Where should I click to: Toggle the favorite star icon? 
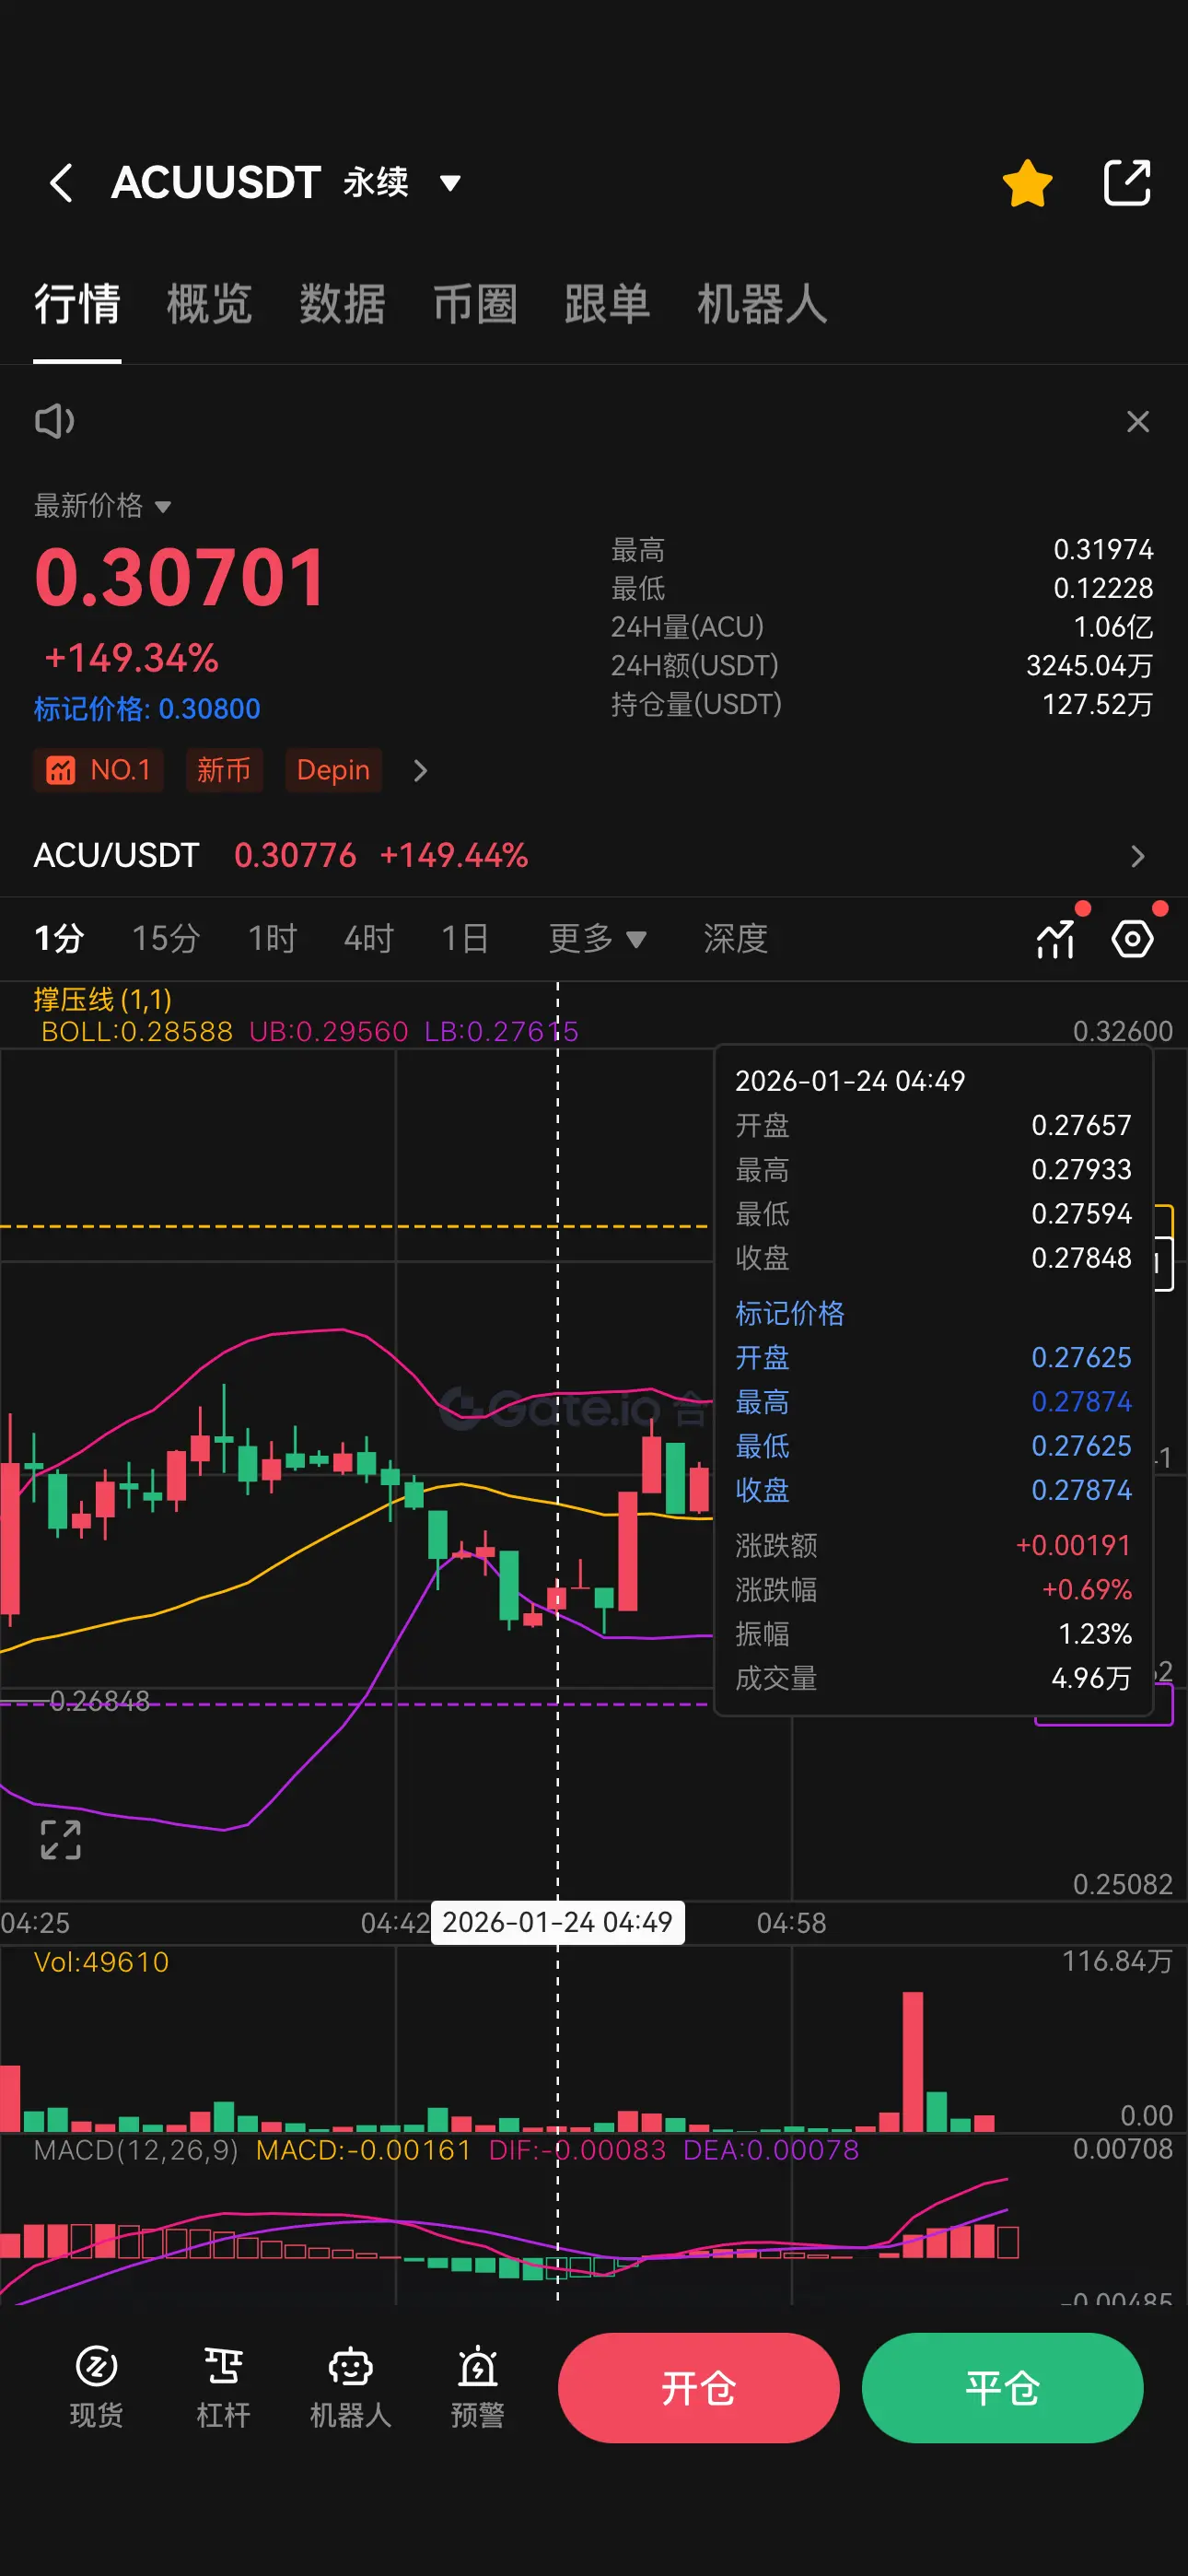1027,183
